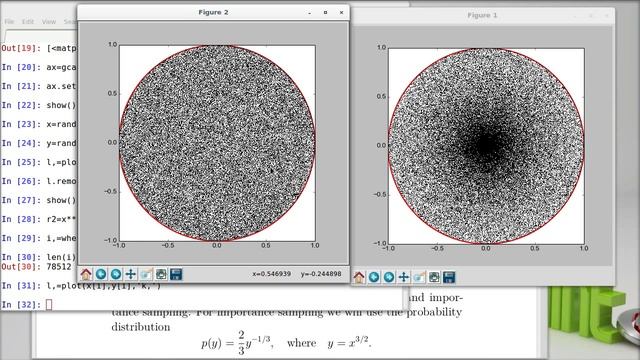Select Zoom-to-rectangle tool in Figure 1
The image size is (640, 360).
[419, 278]
